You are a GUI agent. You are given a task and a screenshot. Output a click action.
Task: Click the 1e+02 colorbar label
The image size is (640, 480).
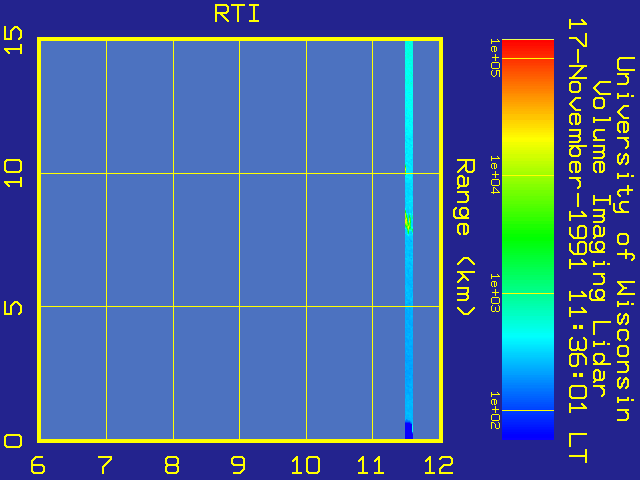pos(495,410)
